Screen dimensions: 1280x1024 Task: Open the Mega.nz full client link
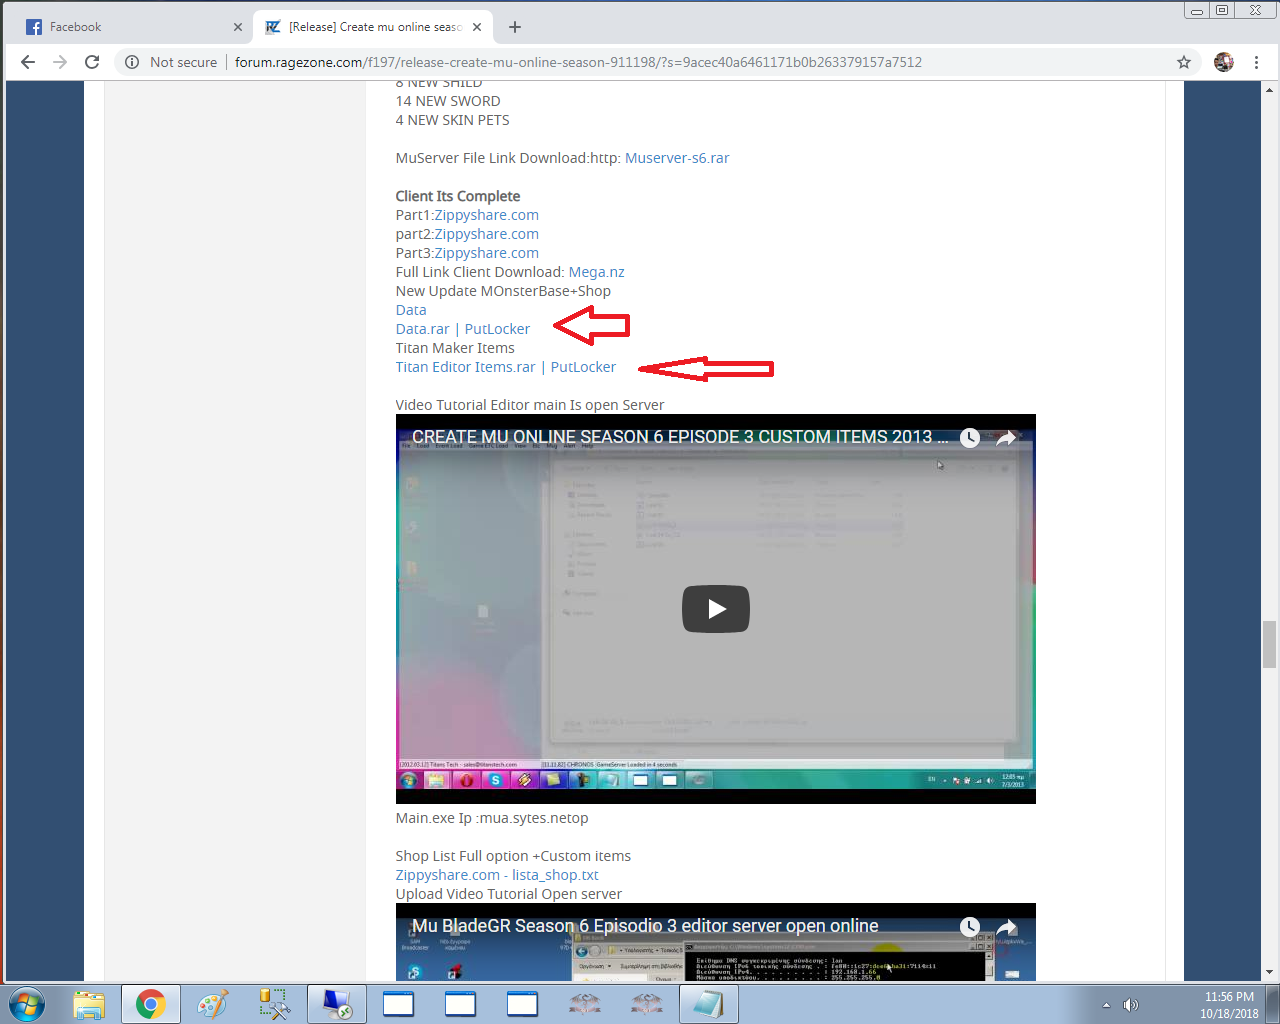(x=597, y=272)
